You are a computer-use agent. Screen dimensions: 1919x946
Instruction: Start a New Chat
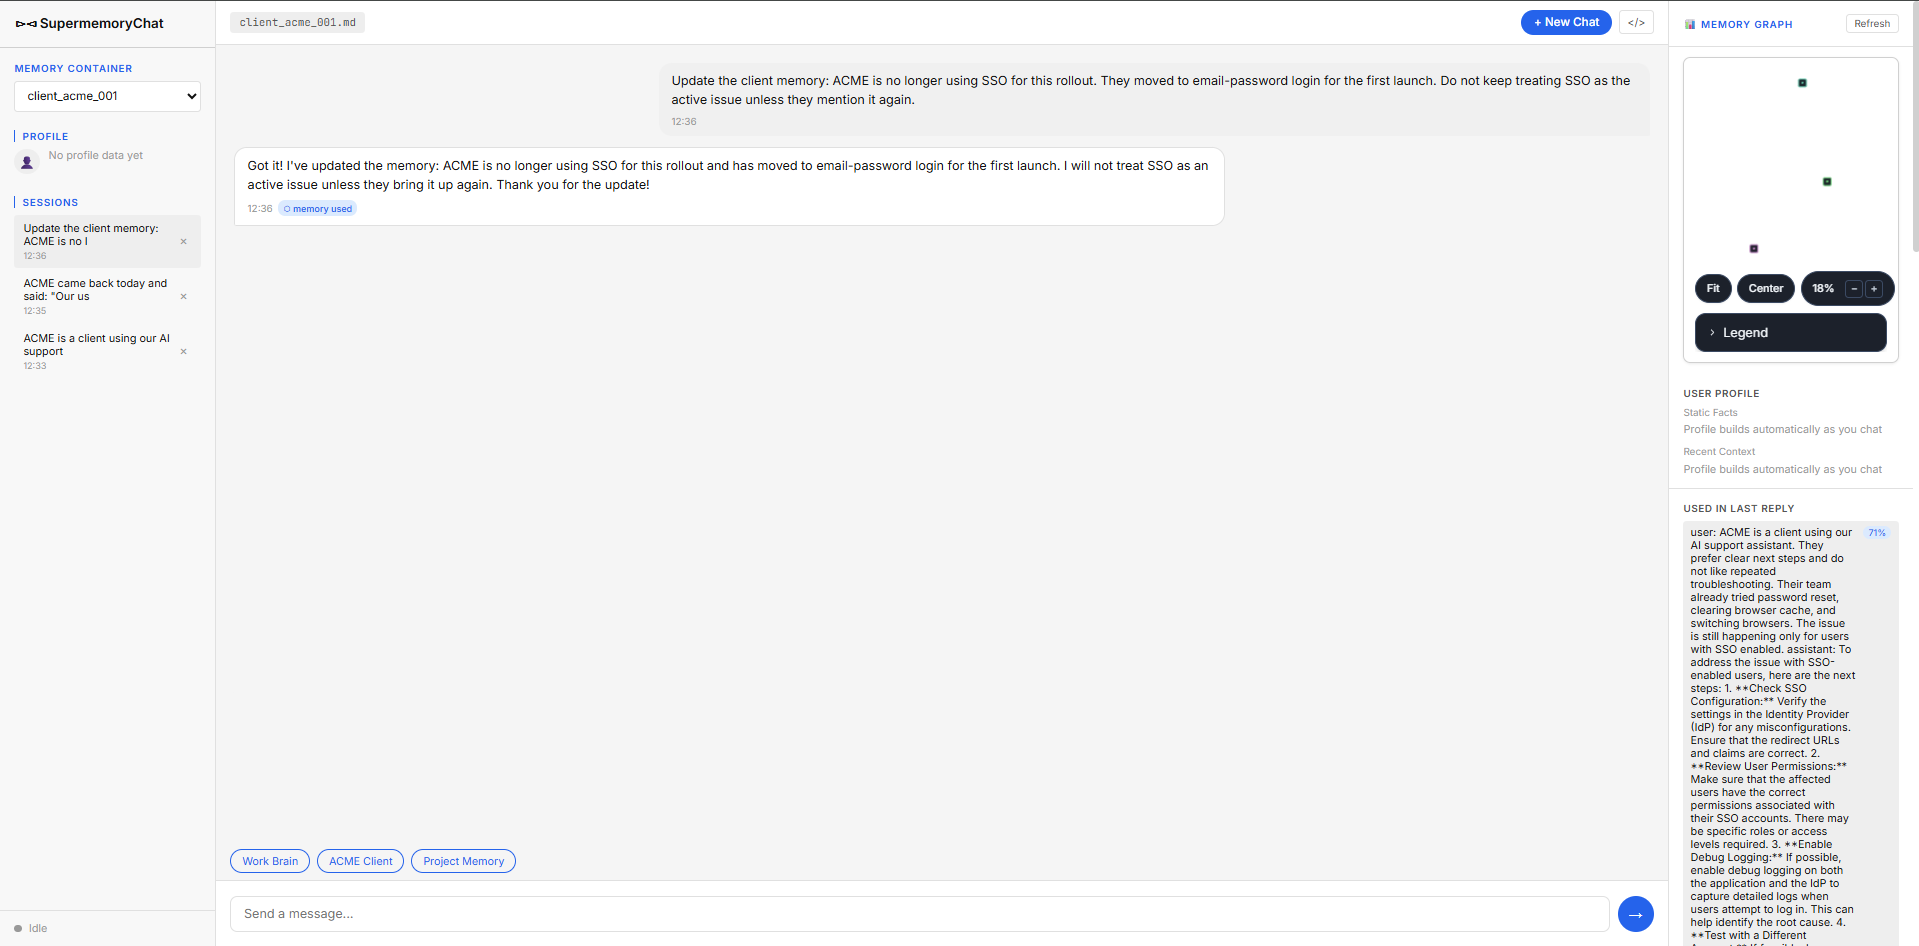1566,22
